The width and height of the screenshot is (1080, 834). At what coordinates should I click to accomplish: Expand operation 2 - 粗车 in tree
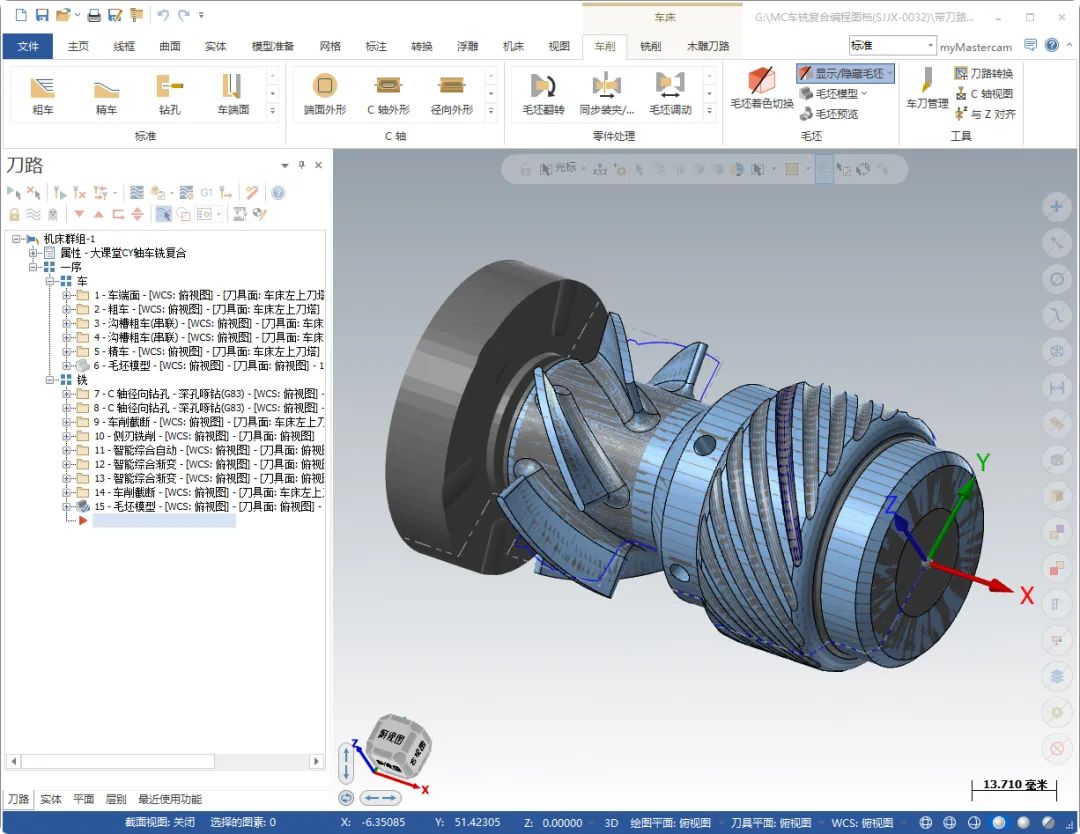click(67, 310)
